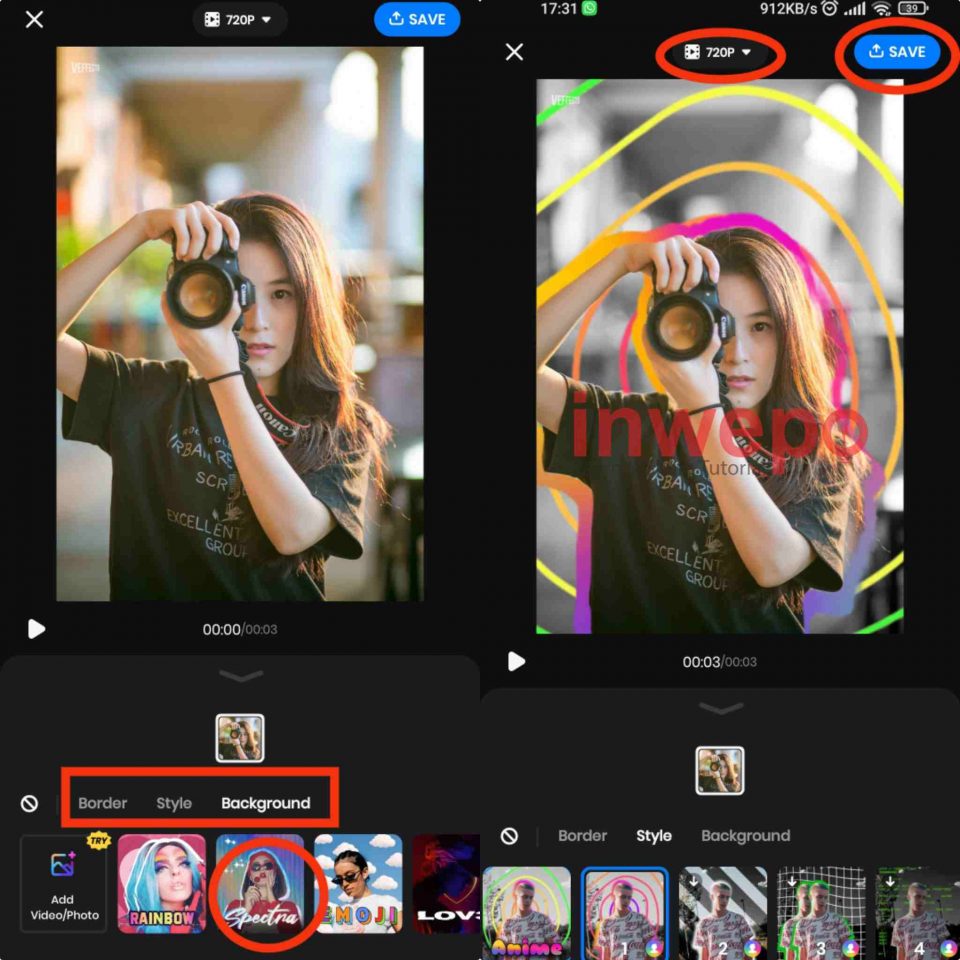Tap Add Video/Photo tile
Image resolution: width=960 pixels, height=960 pixels.
click(63, 883)
